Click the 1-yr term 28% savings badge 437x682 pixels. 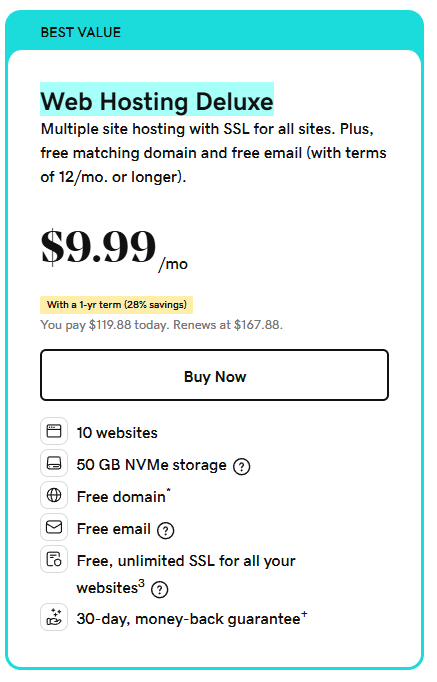click(x=117, y=304)
